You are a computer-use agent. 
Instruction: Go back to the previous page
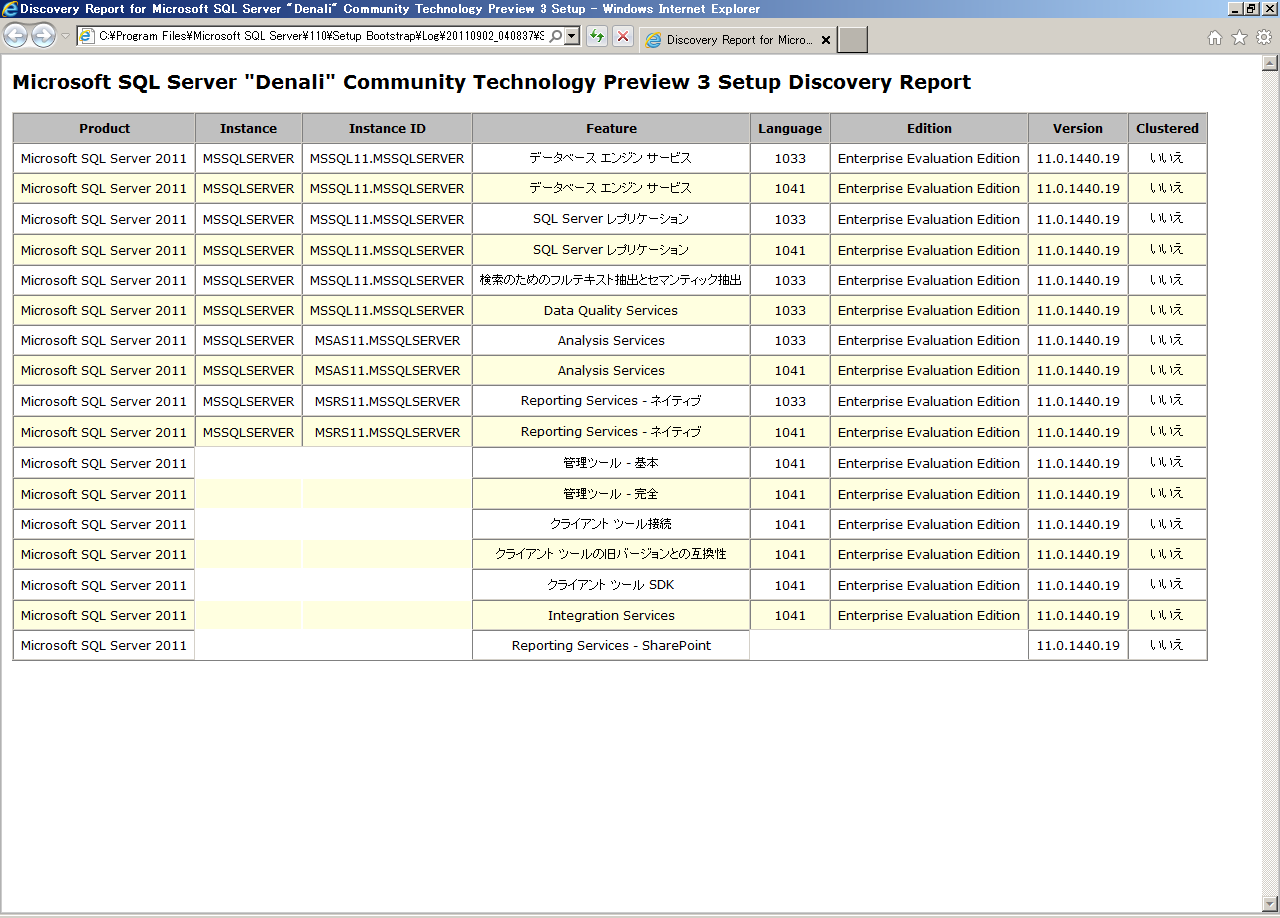(x=16, y=37)
